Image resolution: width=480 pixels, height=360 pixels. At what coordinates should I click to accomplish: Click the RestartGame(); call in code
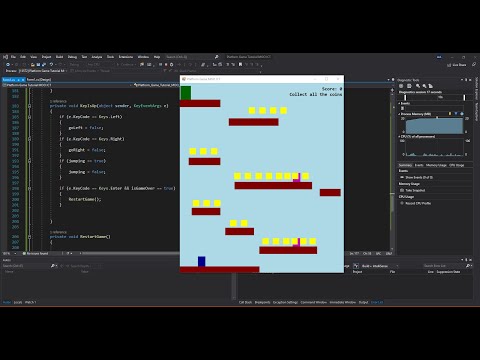(x=85, y=199)
